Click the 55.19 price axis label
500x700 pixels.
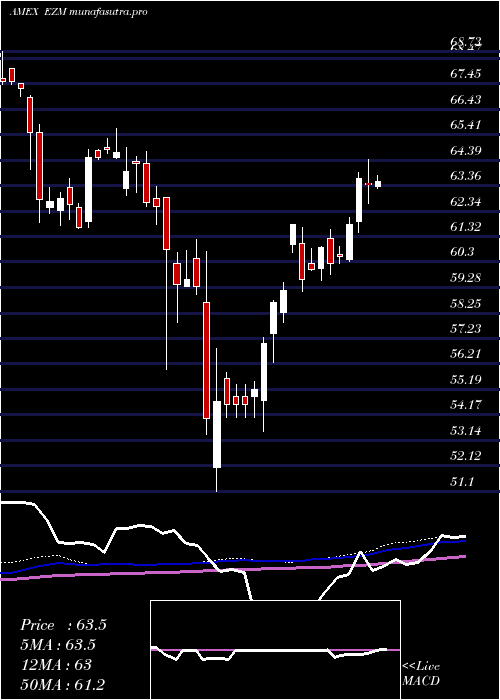click(x=466, y=380)
